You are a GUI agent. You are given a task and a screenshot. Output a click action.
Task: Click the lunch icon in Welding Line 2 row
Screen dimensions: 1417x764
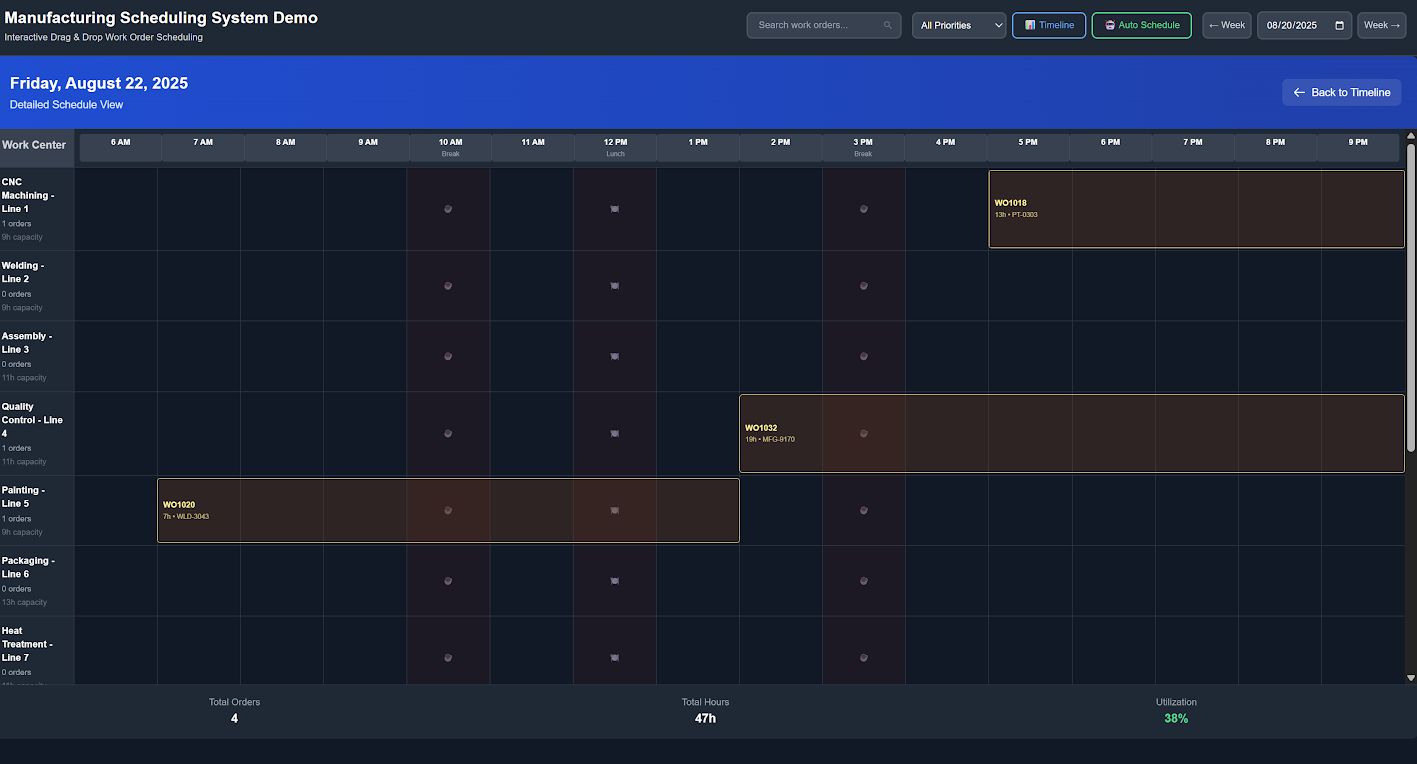tap(614, 285)
